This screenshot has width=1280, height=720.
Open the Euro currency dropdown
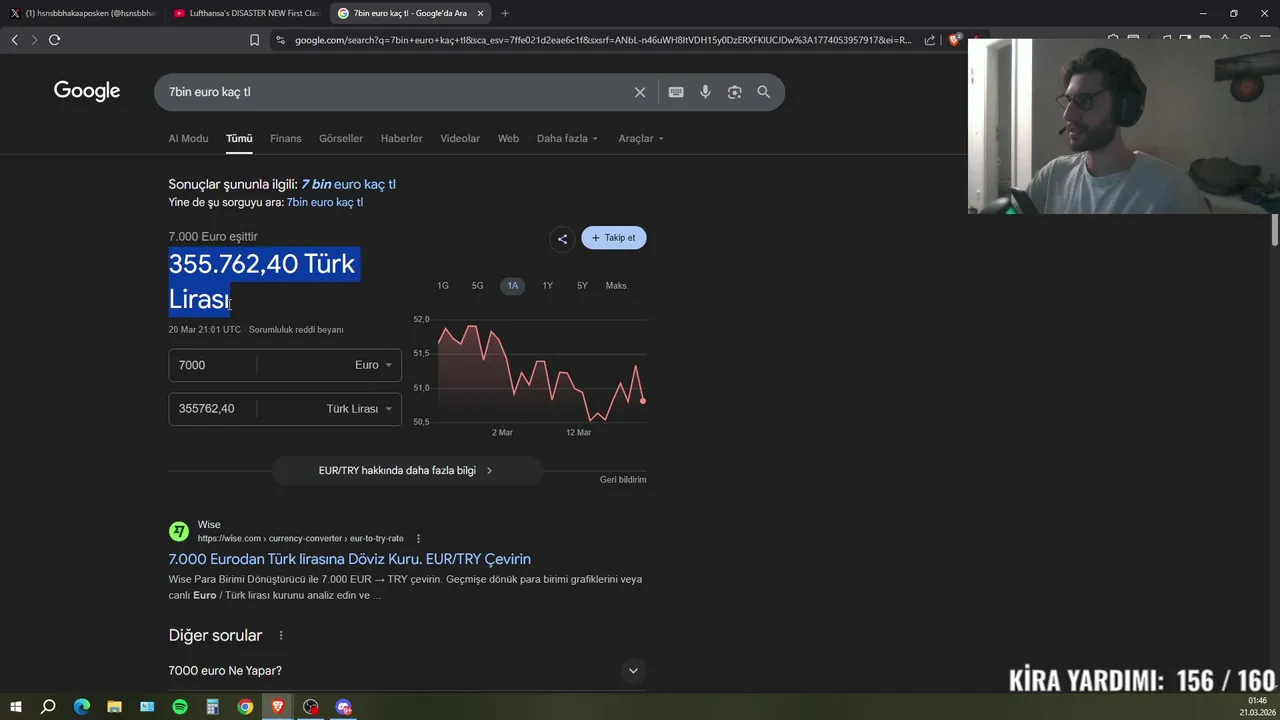pyautogui.click(x=373, y=365)
